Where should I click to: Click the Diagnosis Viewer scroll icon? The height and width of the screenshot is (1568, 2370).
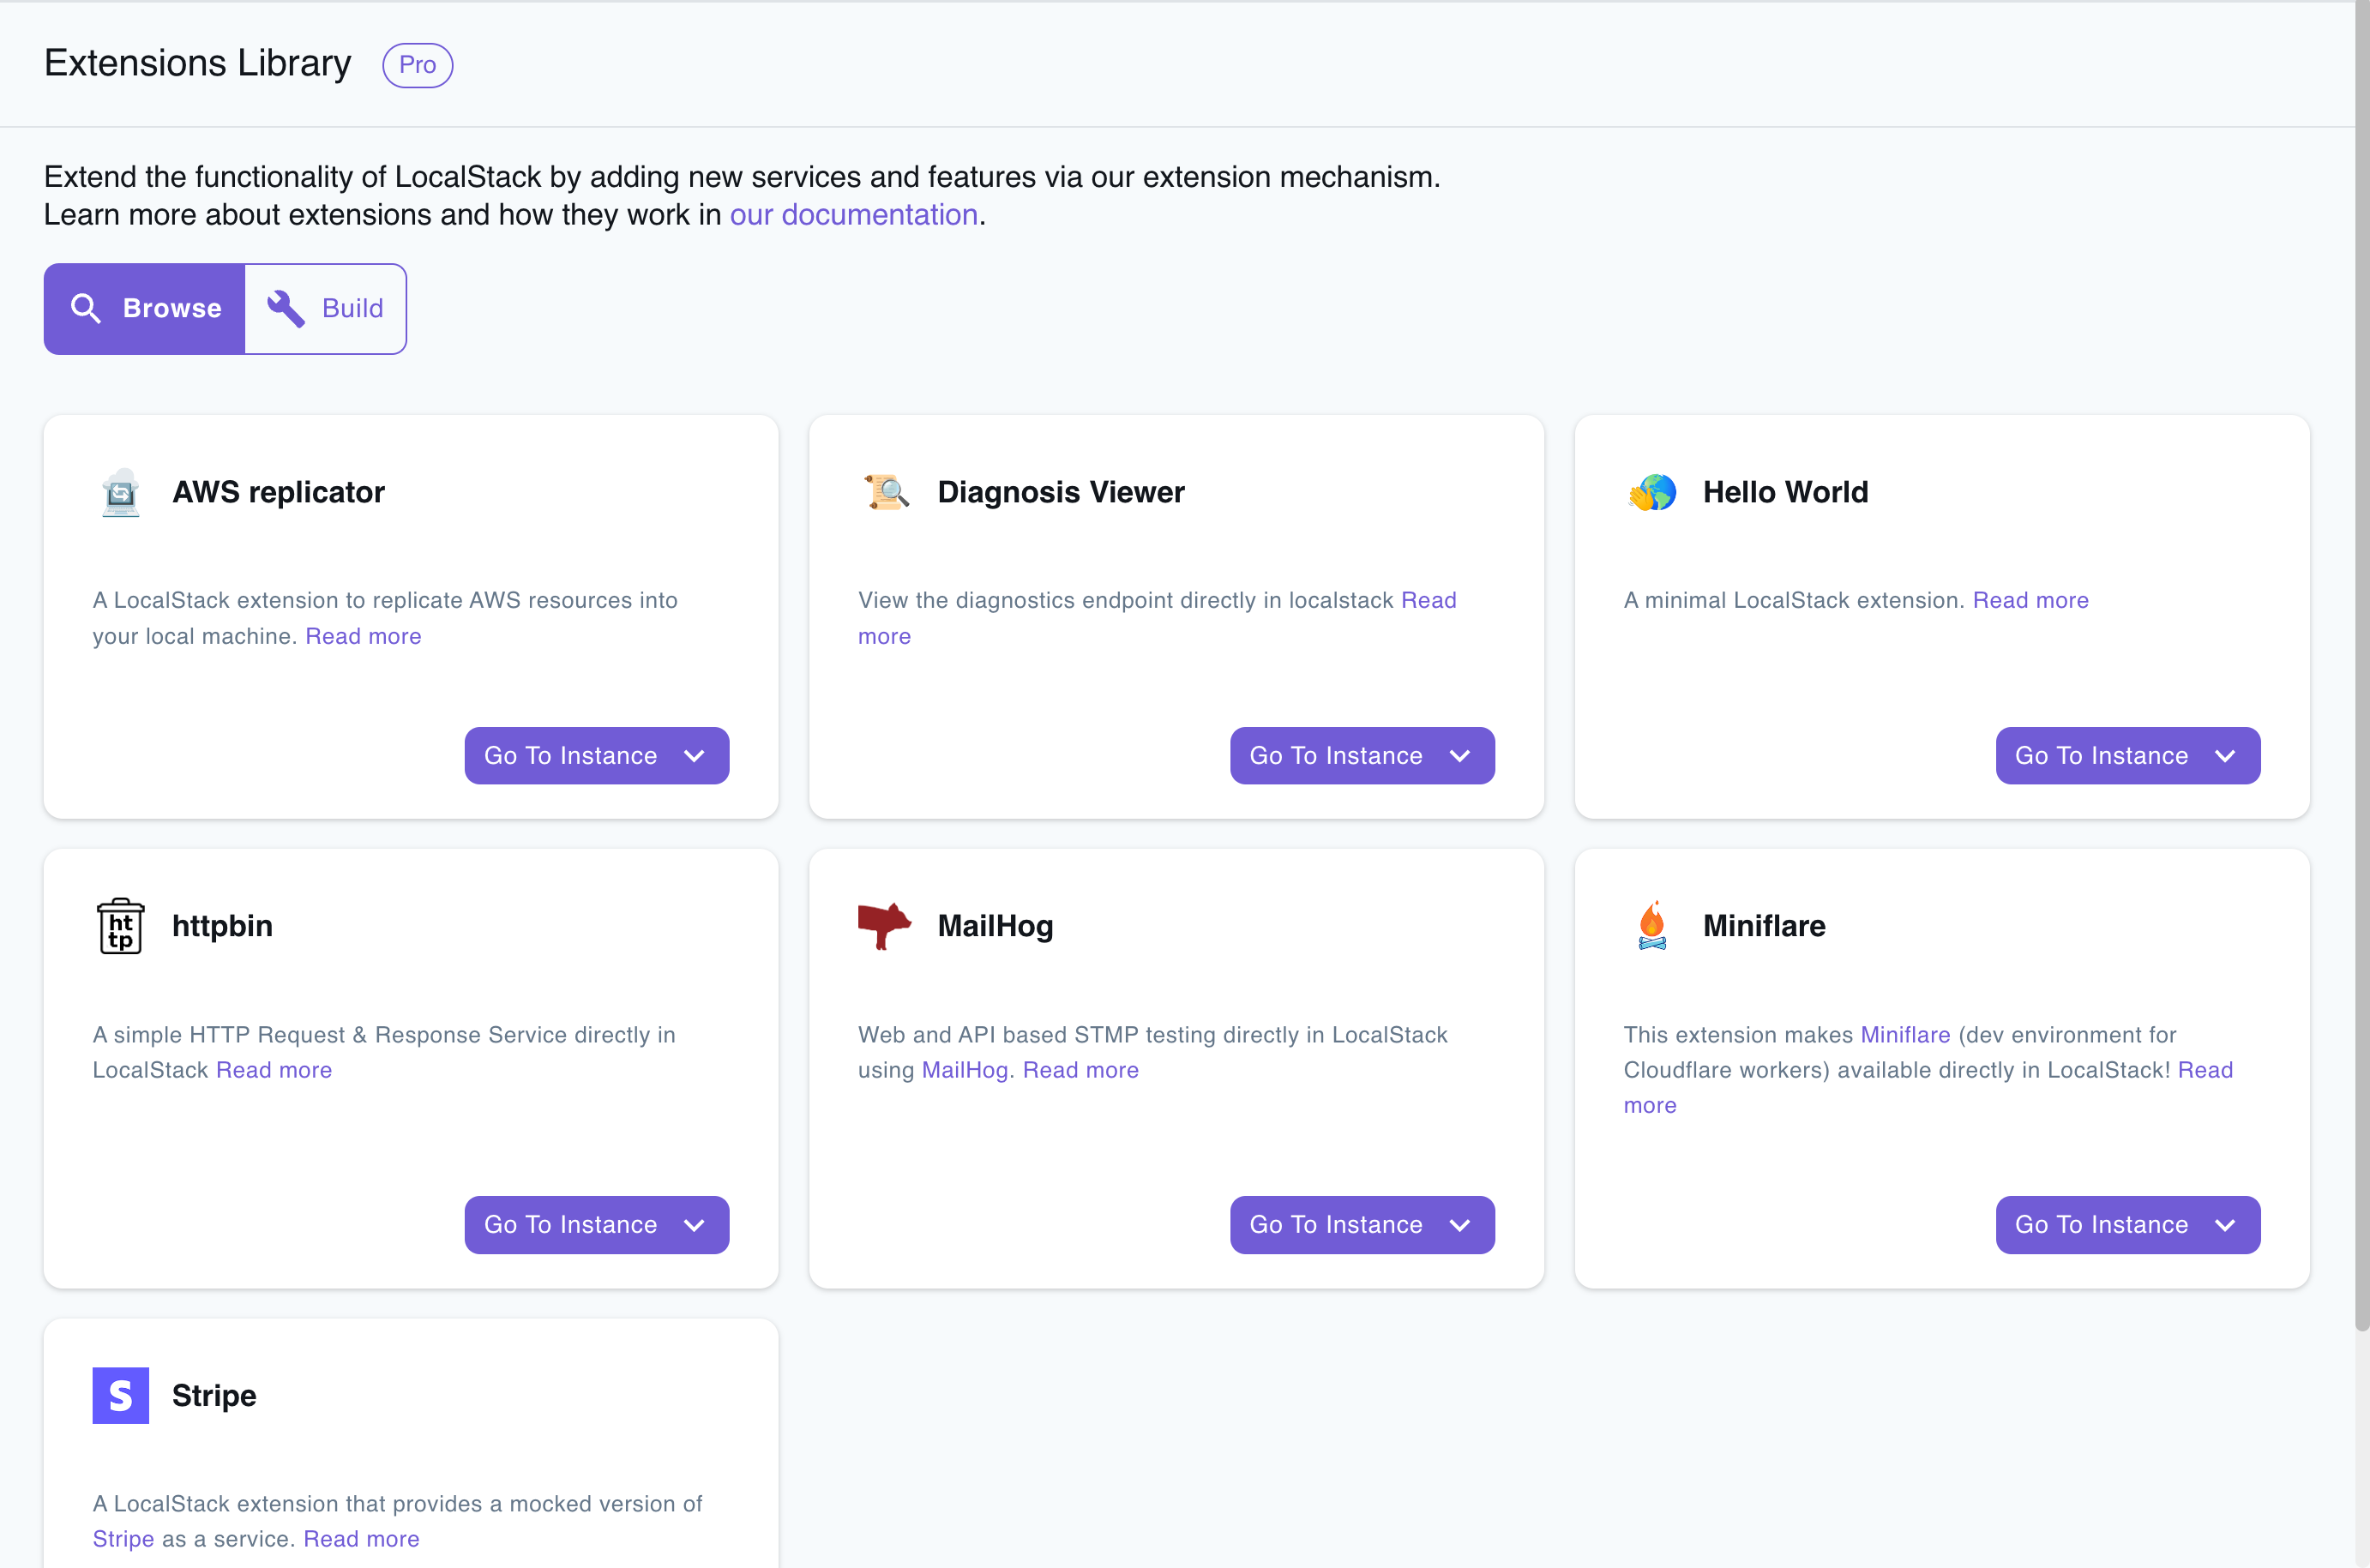click(886, 492)
